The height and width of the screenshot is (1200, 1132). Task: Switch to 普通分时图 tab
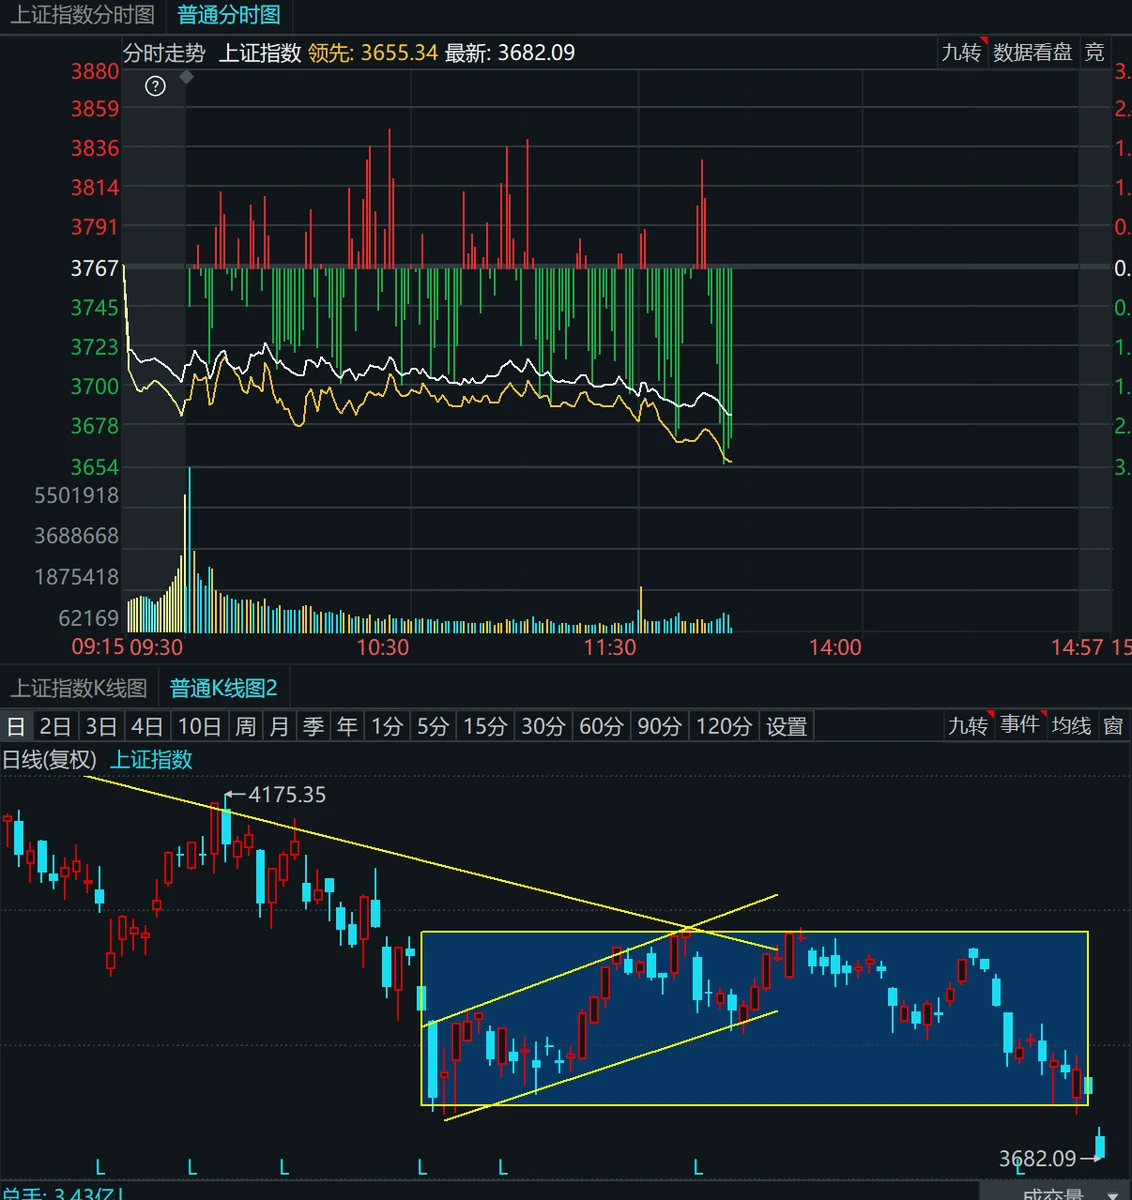229,15
